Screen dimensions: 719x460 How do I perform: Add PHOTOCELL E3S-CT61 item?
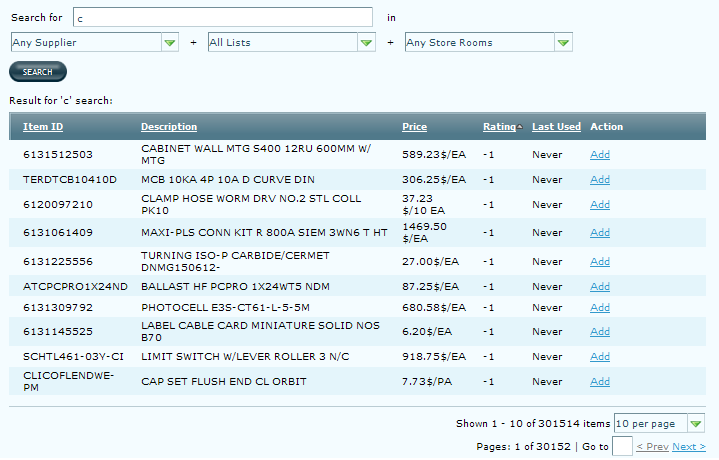pos(600,307)
